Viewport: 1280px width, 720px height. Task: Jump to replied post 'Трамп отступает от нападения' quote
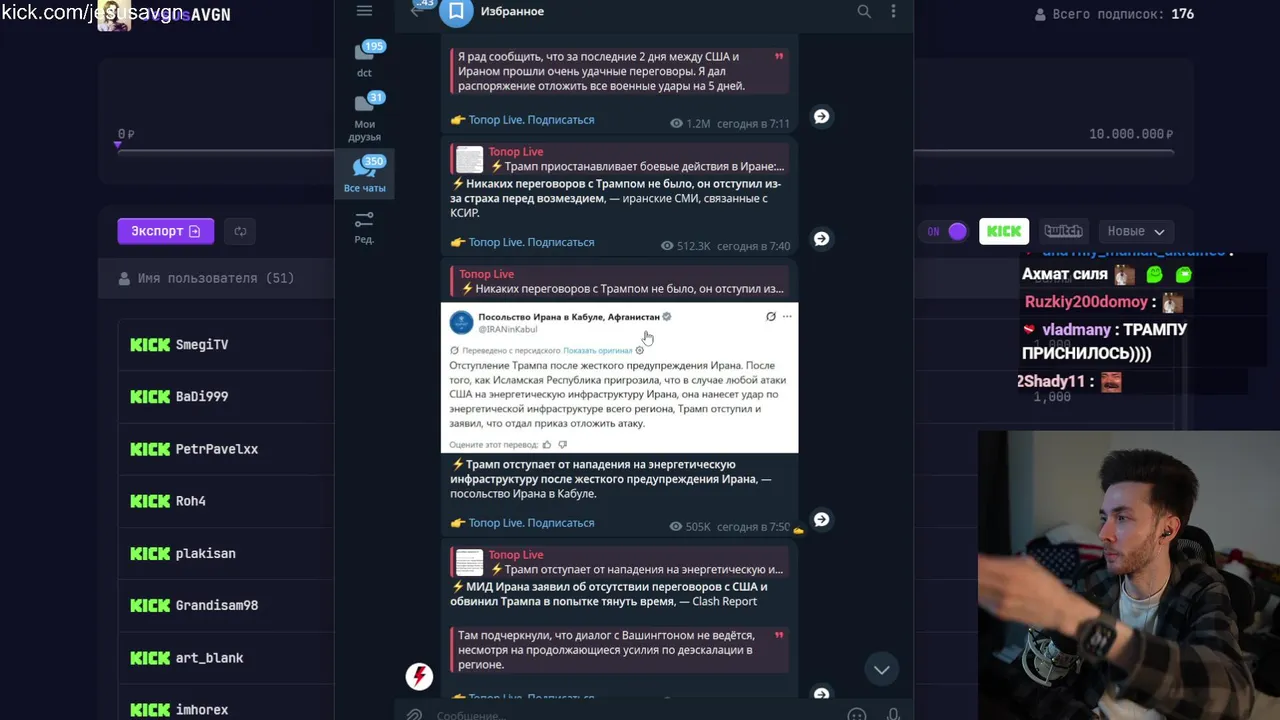point(620,562)
